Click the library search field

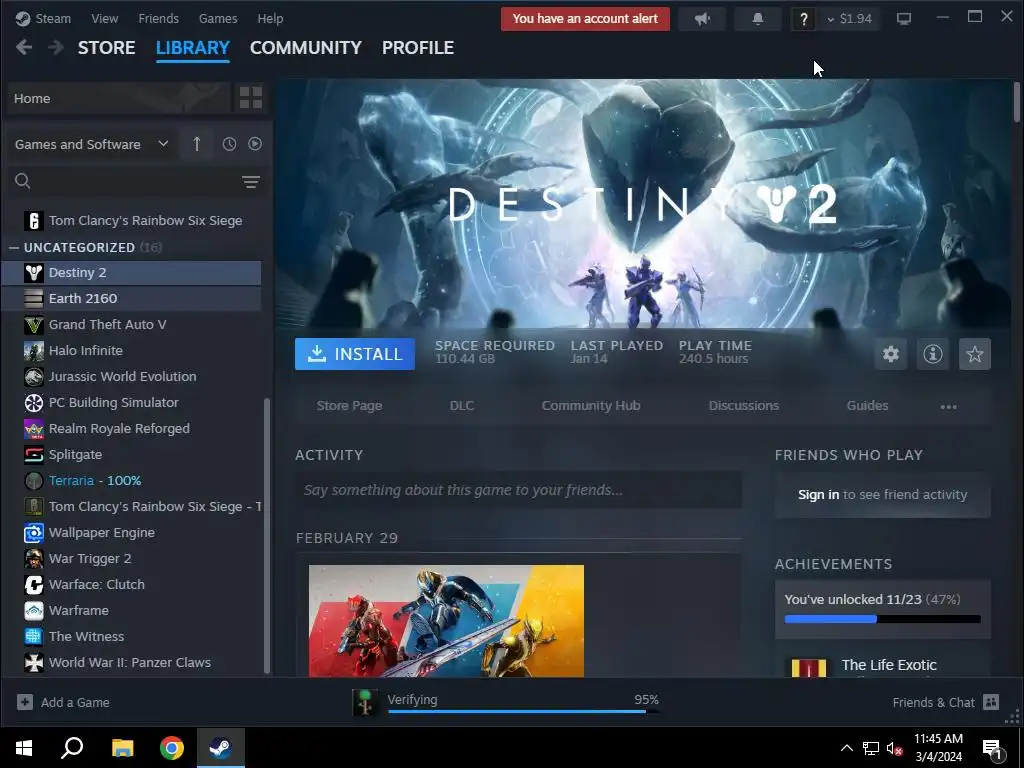pos(134,181)
